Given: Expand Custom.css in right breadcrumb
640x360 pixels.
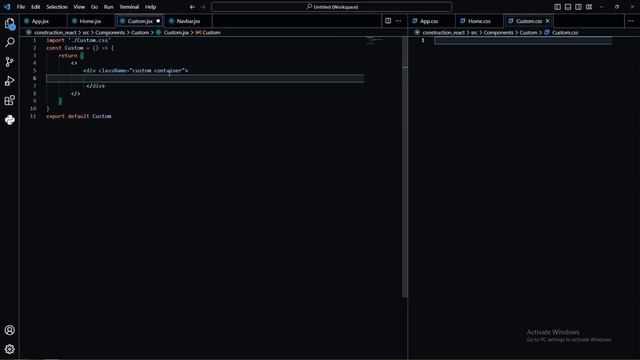Looking at the screenshot, I should coord(565,32).
